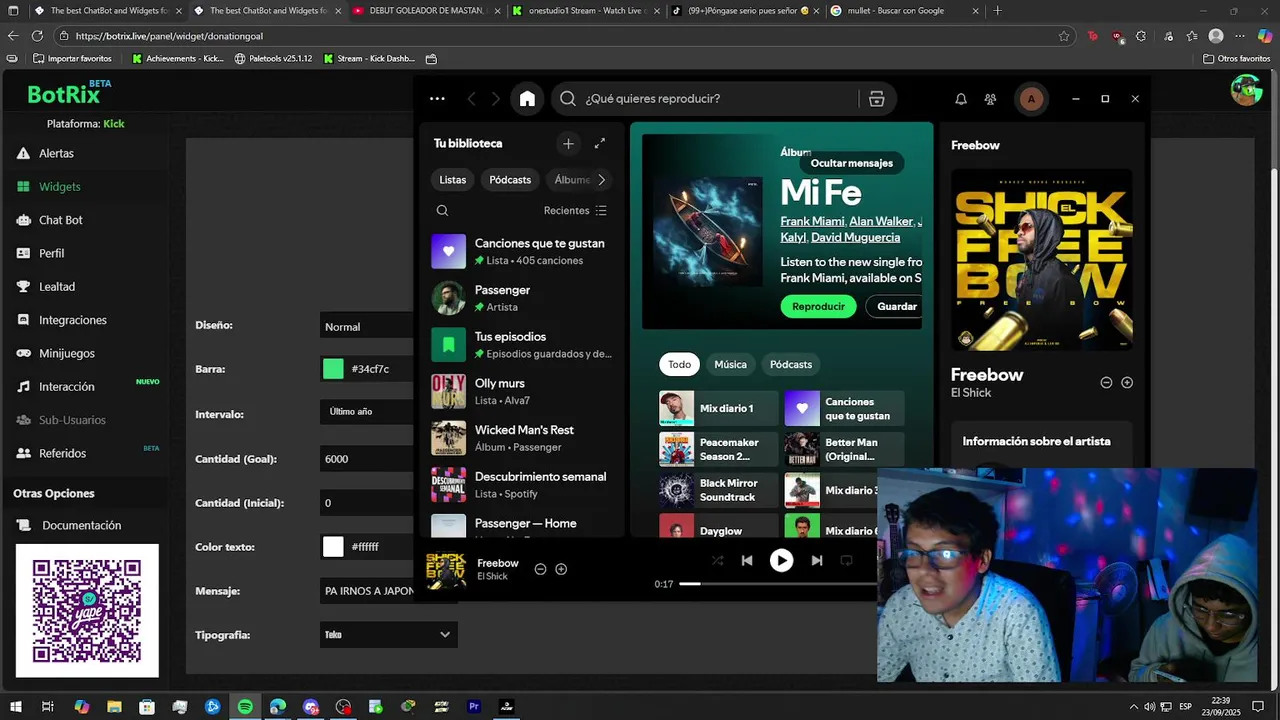This screenshot has height=720, width=1280.
Task: Click Ocultar mensajes button
Action: pyautogui.click(x=852, y=163)
